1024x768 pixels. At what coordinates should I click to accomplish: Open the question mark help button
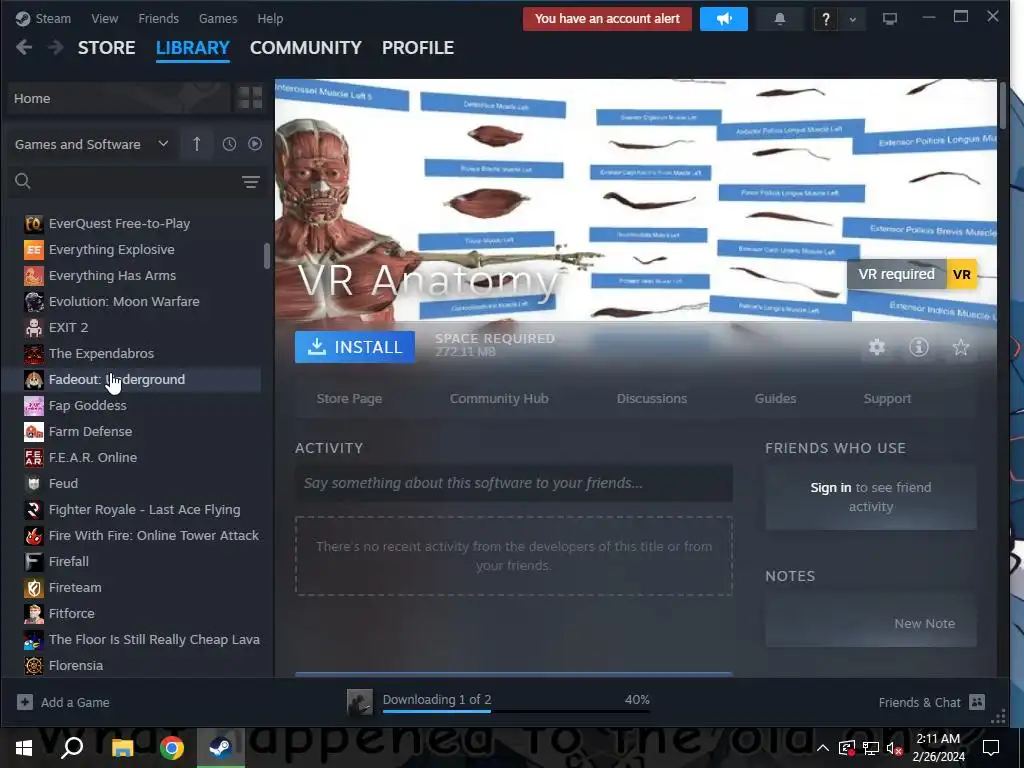pos(825,19)
